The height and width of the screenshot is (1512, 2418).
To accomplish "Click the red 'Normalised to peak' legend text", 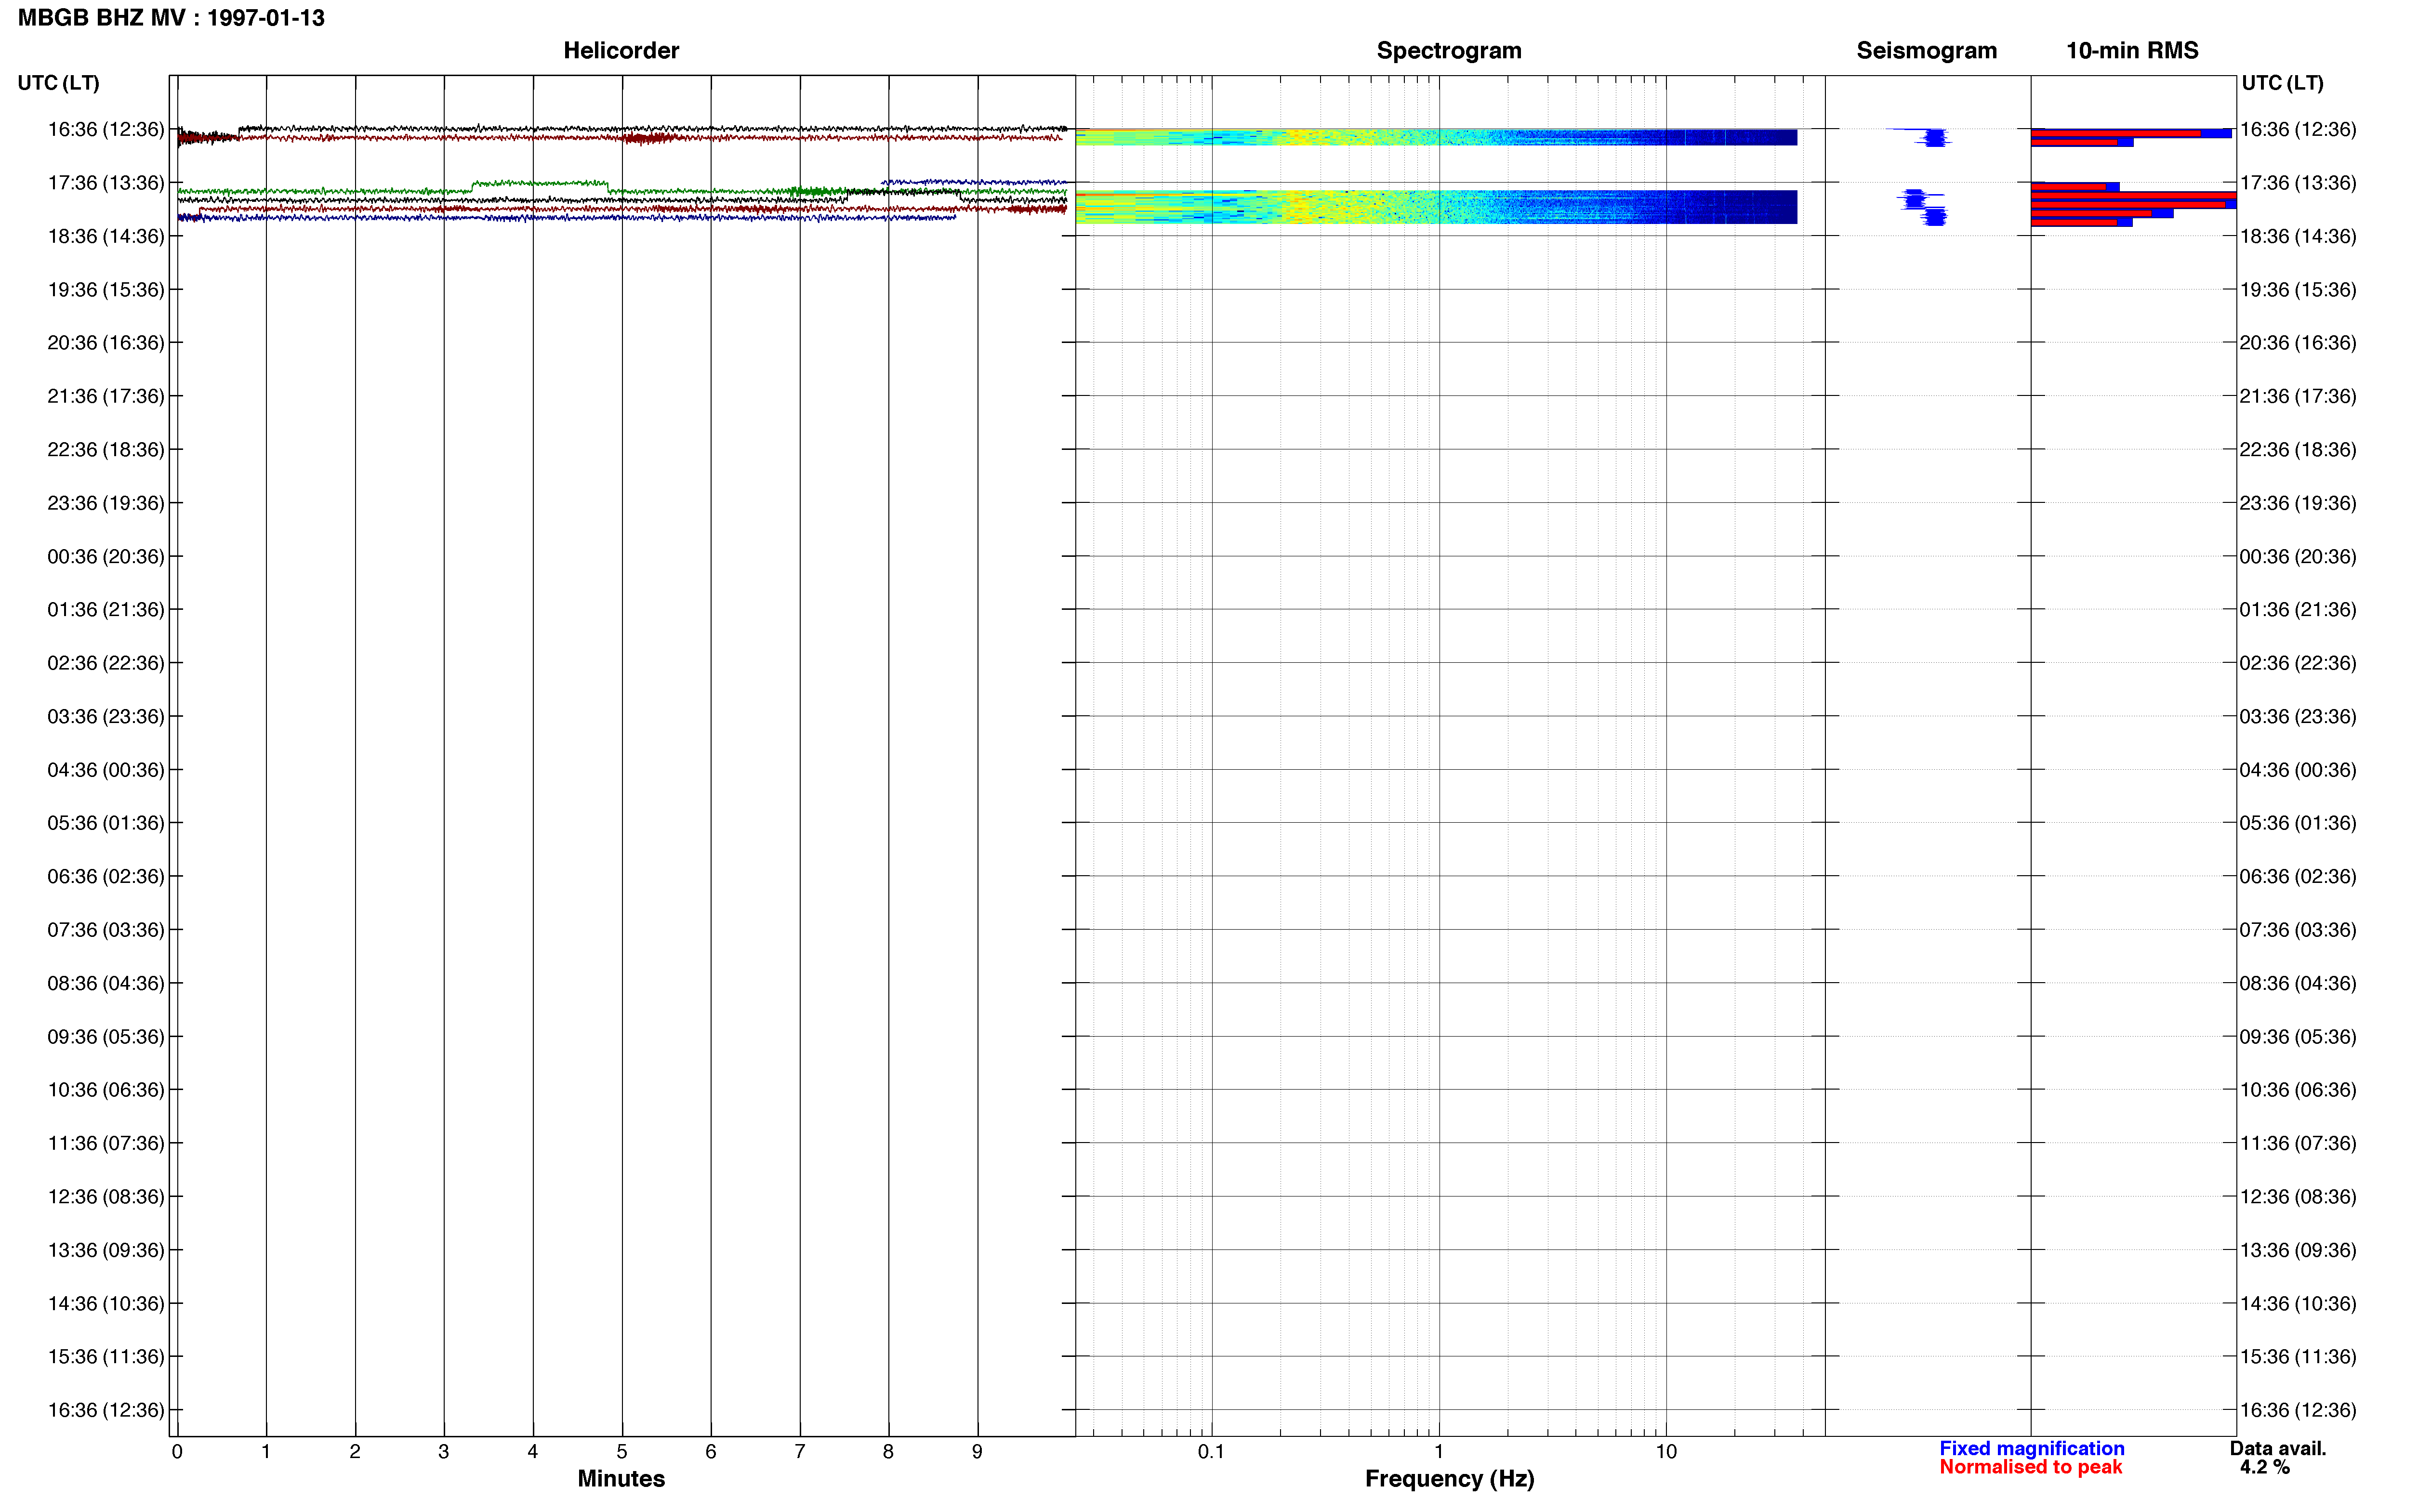I will [2030, 1467].
